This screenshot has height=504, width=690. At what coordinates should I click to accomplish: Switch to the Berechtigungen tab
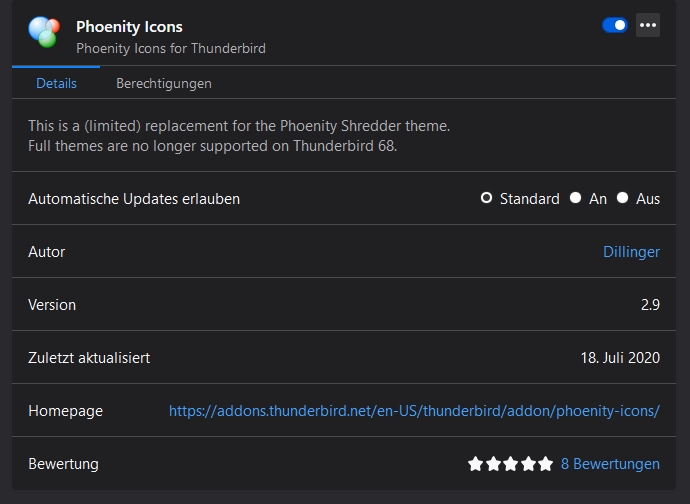(164, 83)
